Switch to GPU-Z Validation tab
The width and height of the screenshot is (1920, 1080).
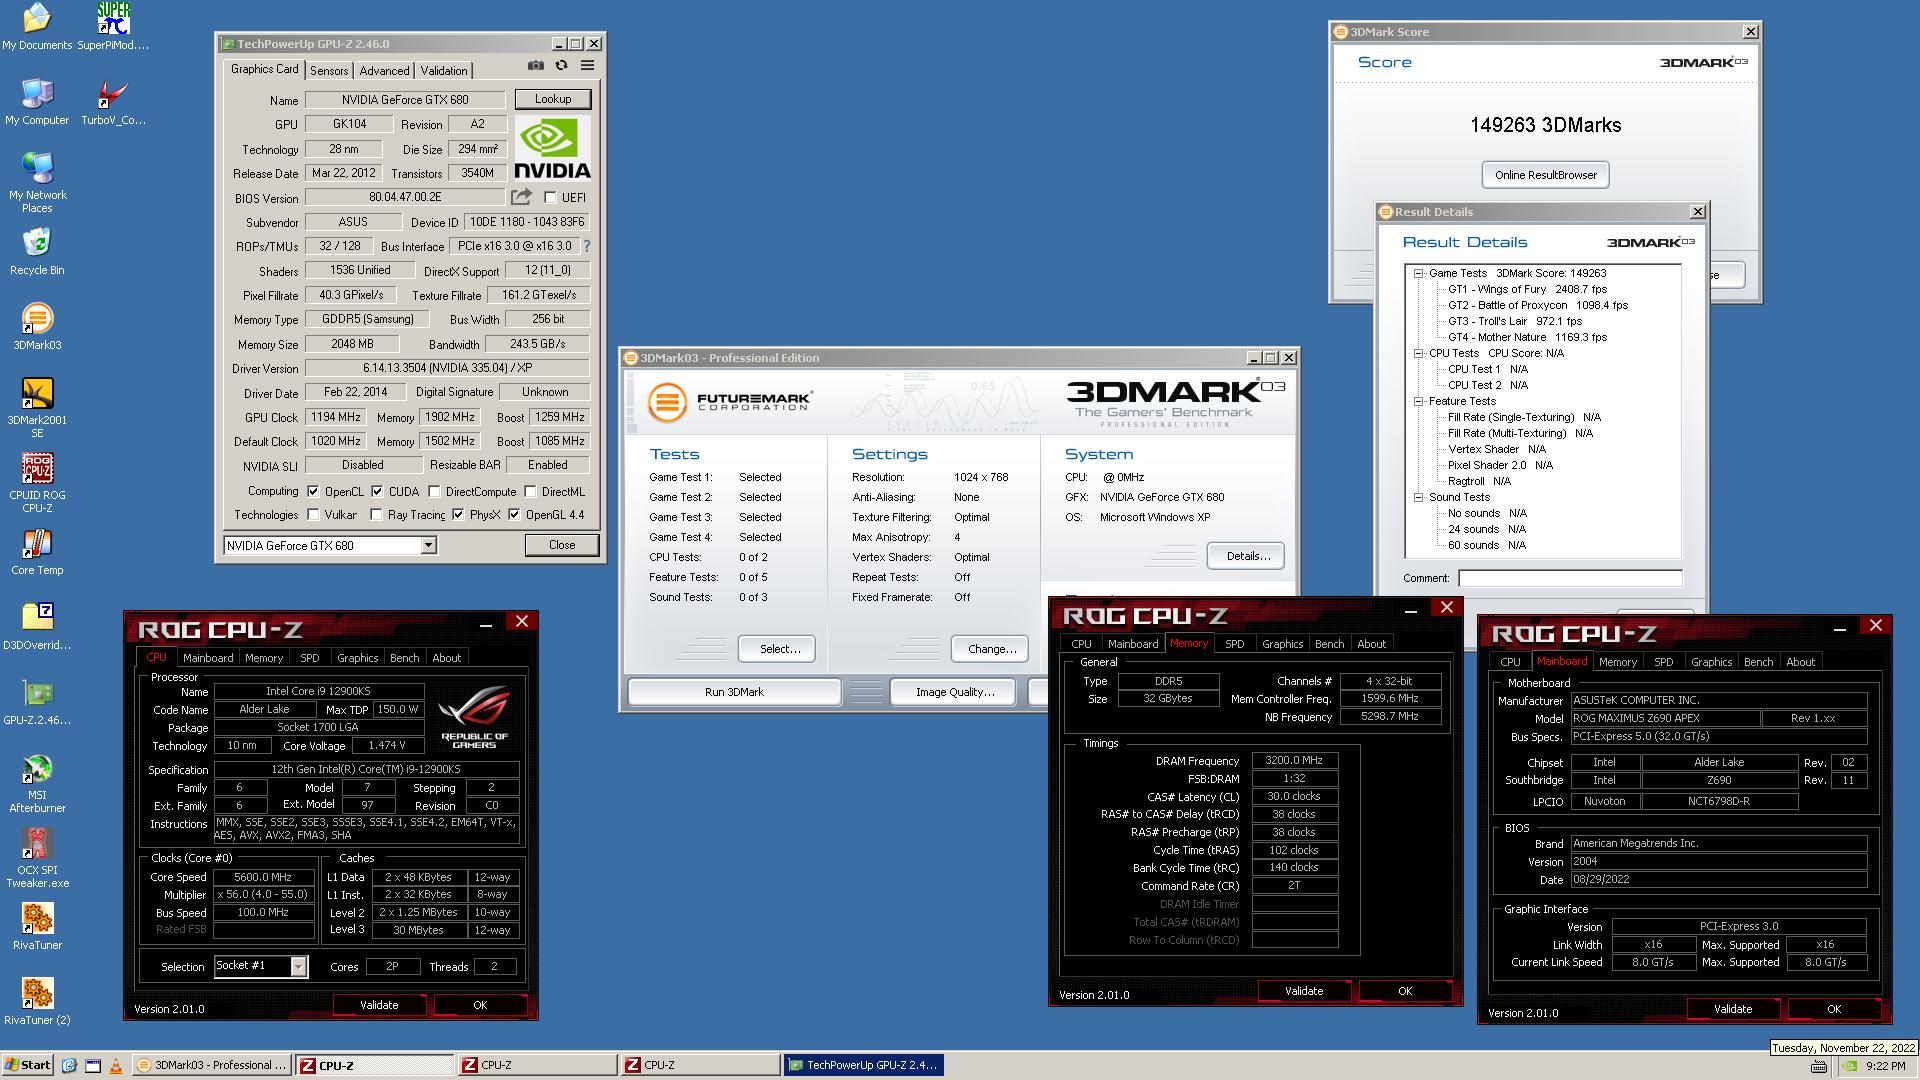(x=443, y=71)
